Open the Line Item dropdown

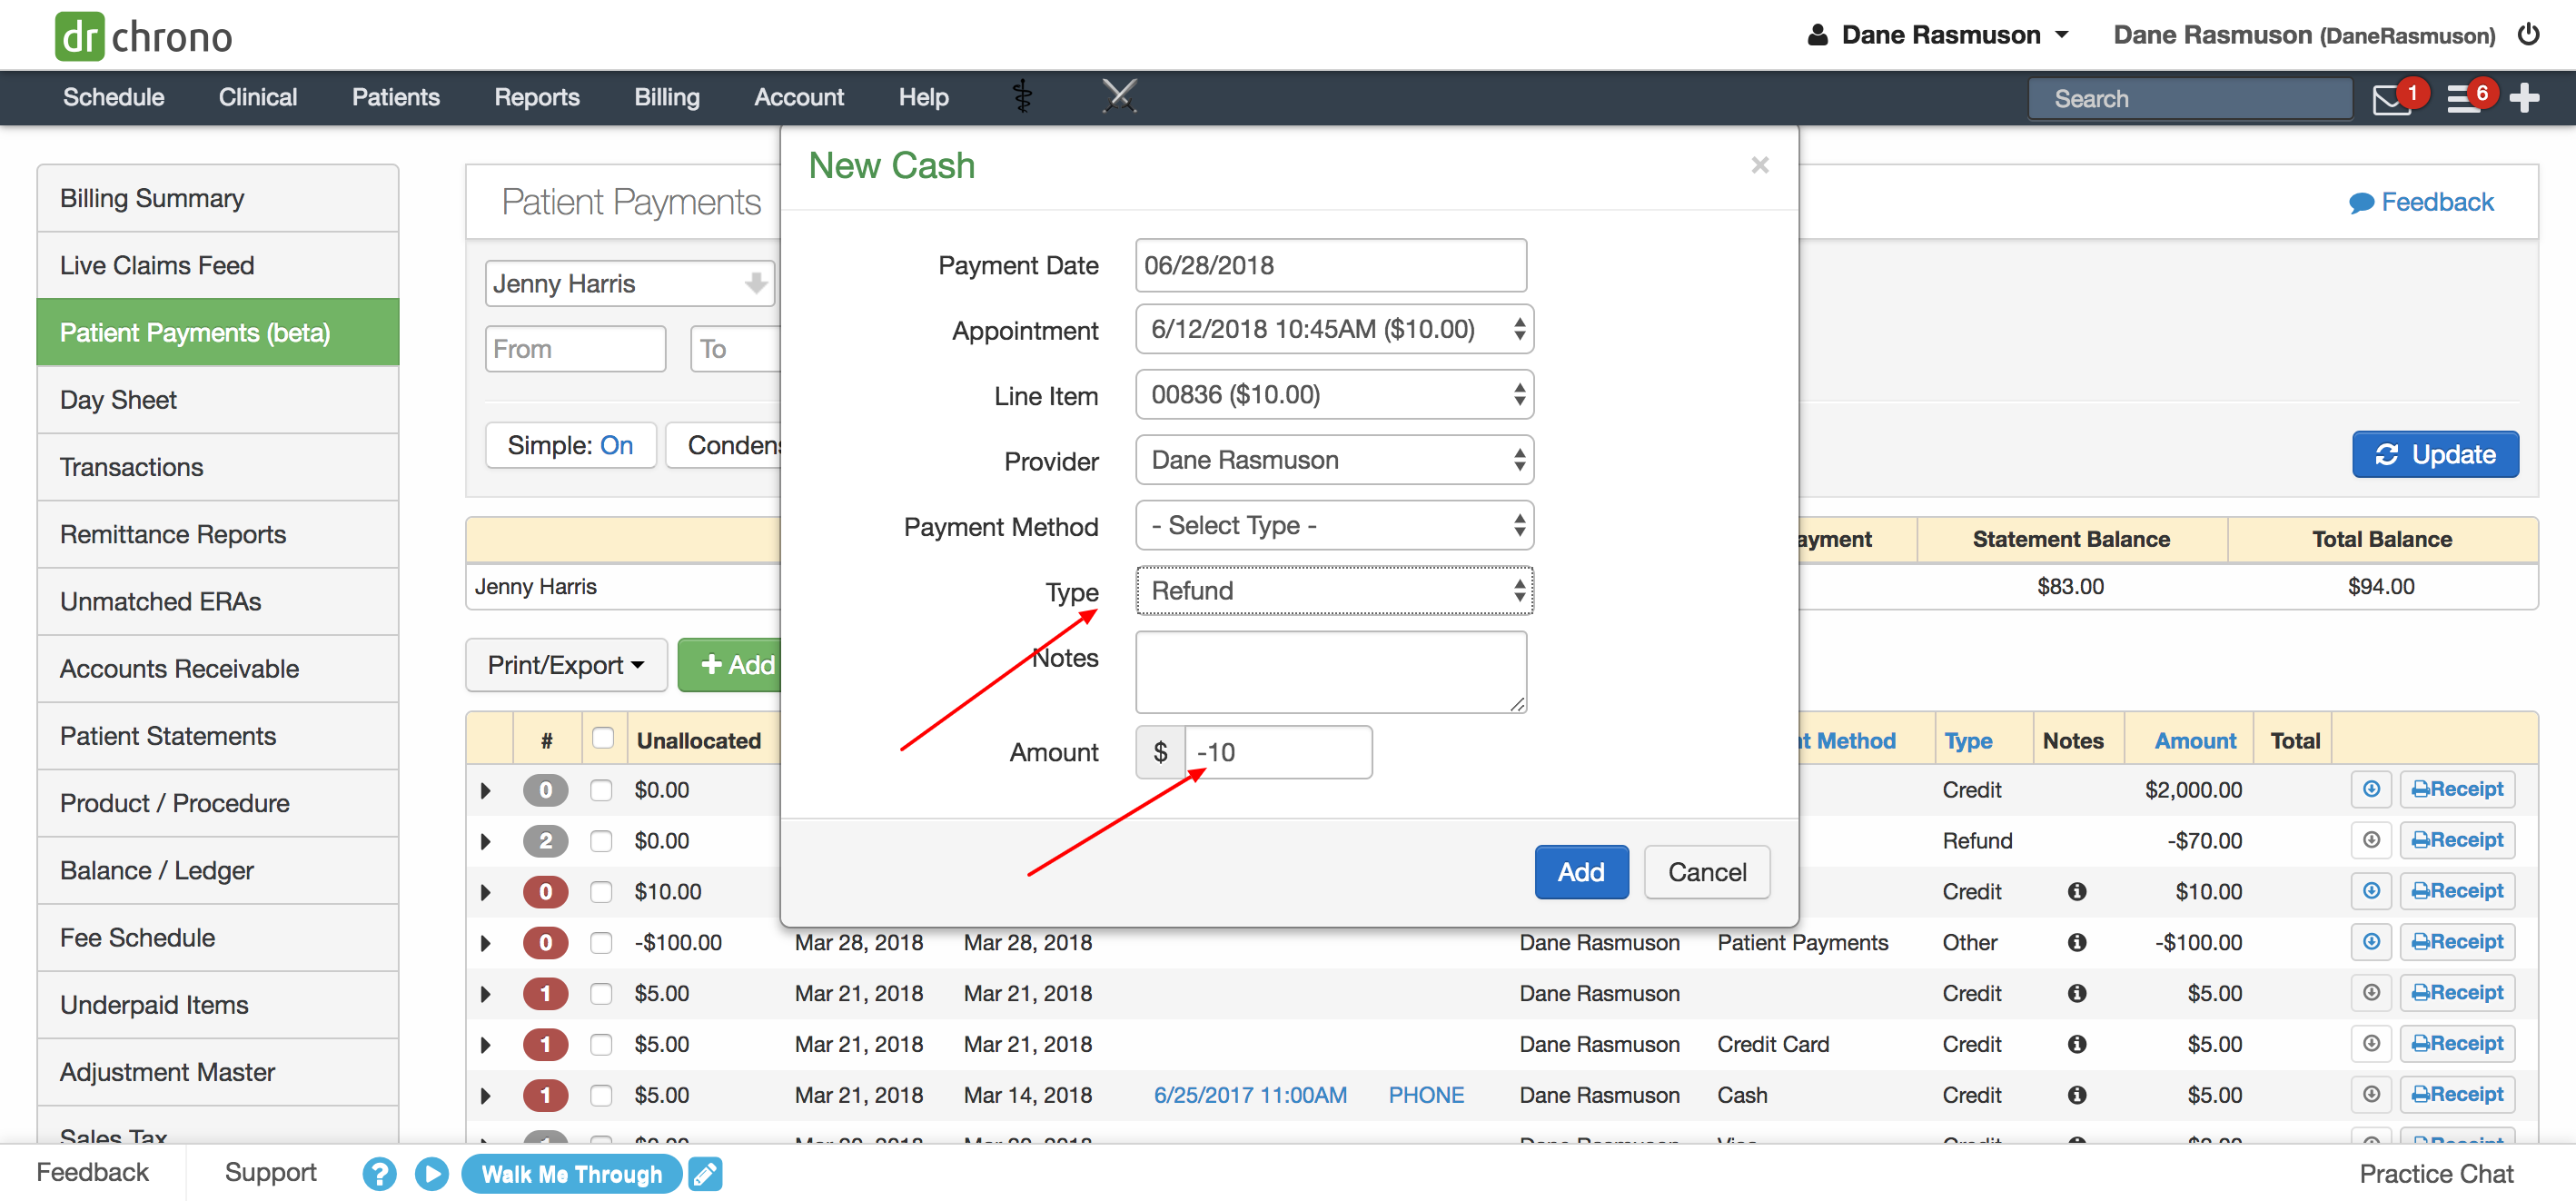1334,394
